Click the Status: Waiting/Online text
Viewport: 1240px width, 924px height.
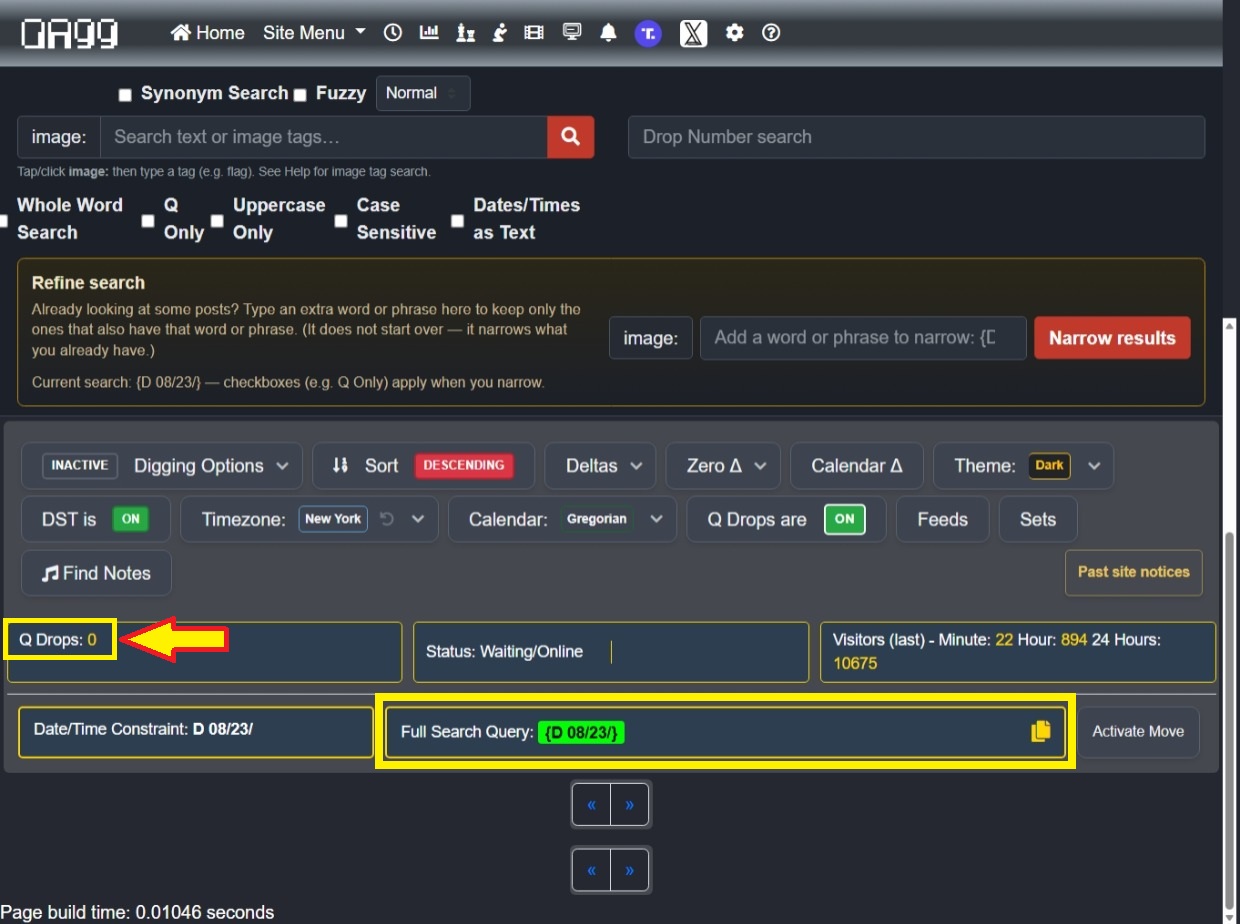click(504, 652)
